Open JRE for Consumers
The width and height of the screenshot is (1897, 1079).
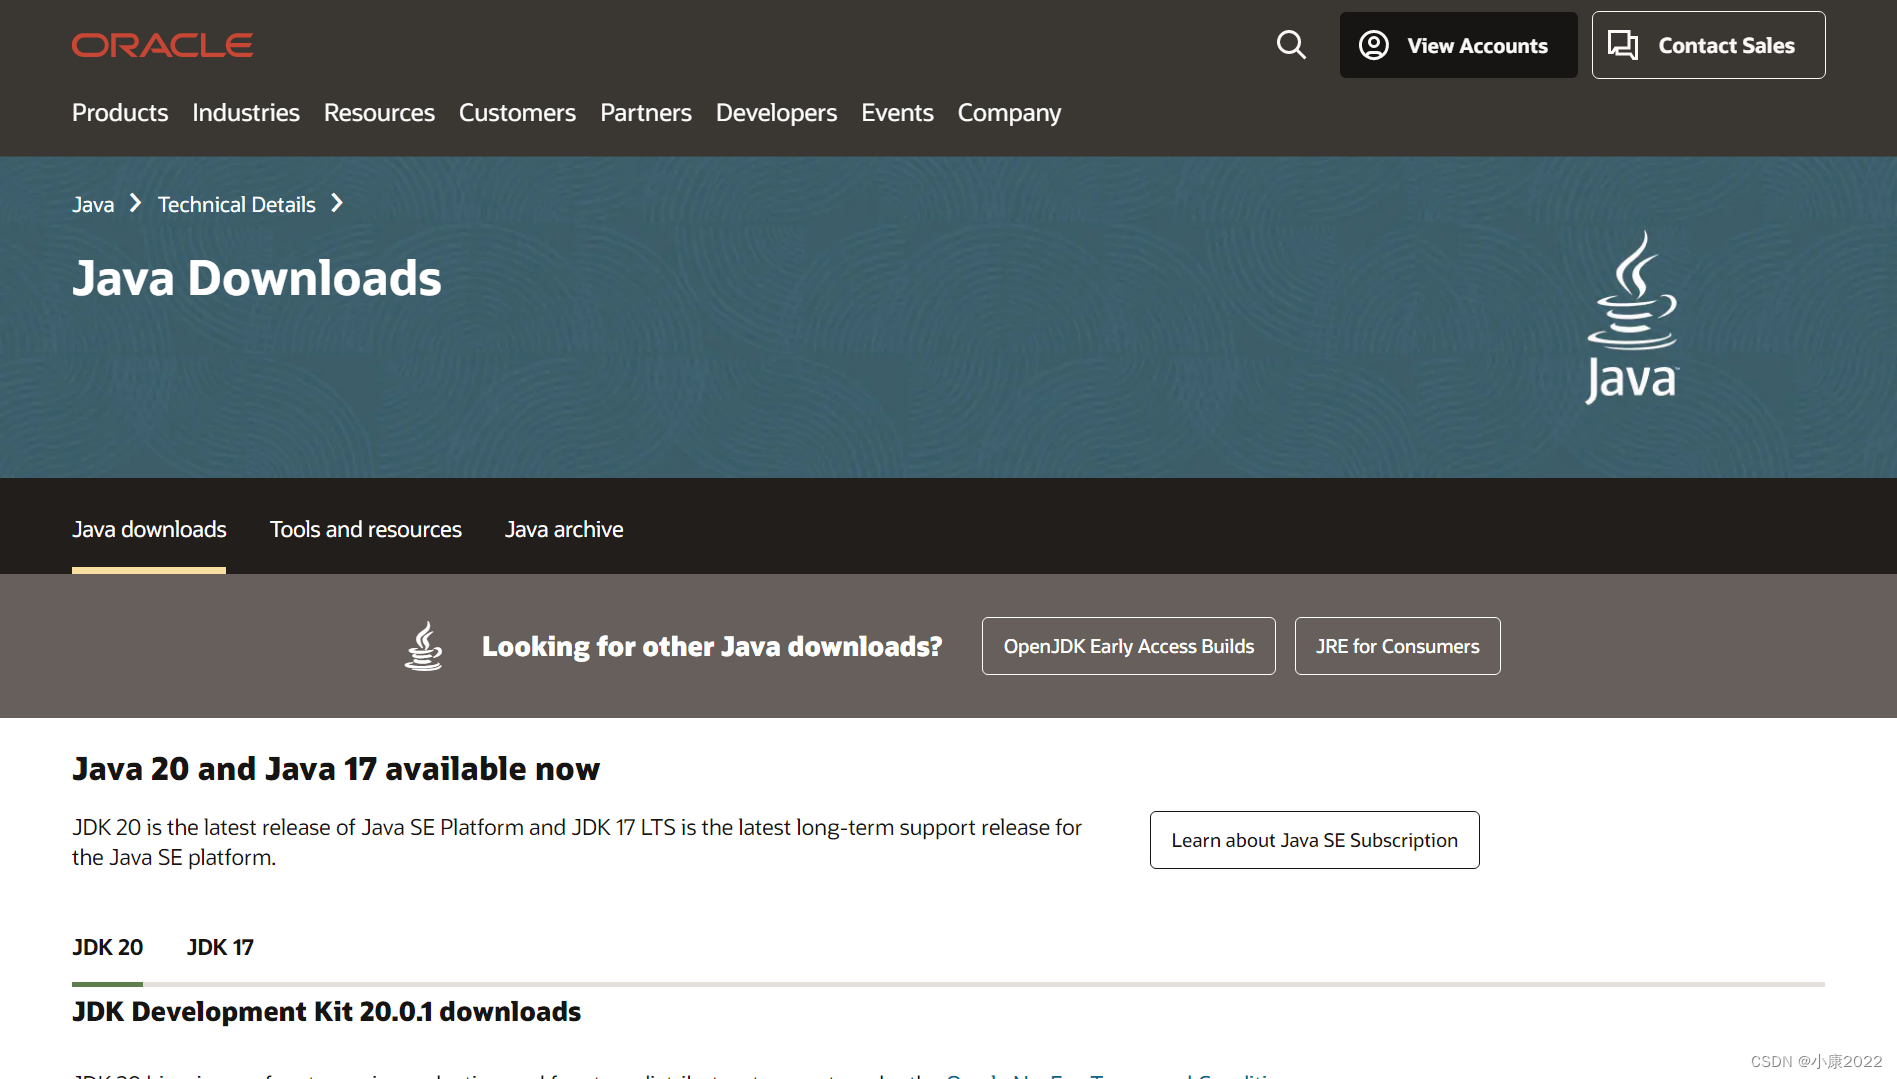coord(1397,646)
